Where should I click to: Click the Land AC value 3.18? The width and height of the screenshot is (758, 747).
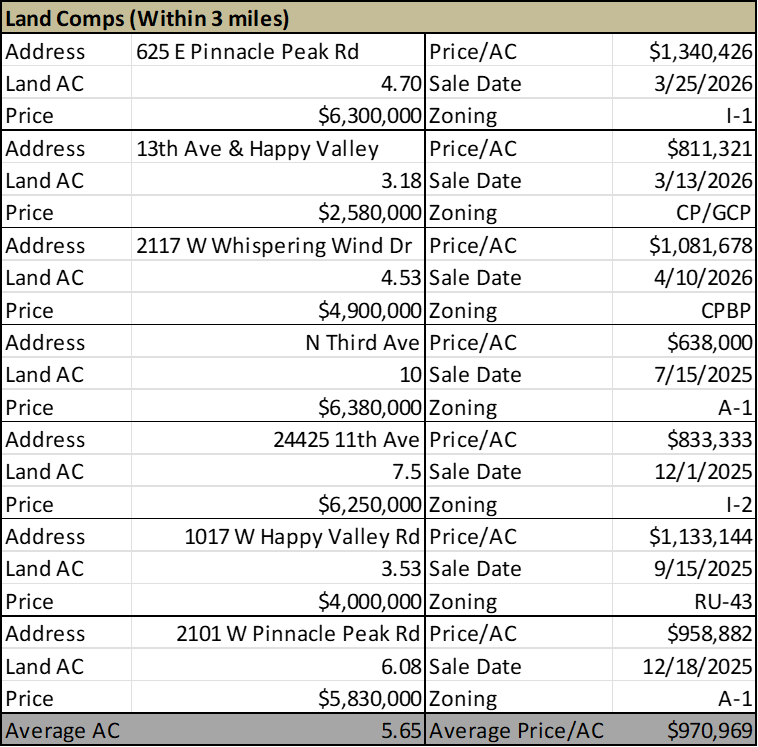[277, 180]
